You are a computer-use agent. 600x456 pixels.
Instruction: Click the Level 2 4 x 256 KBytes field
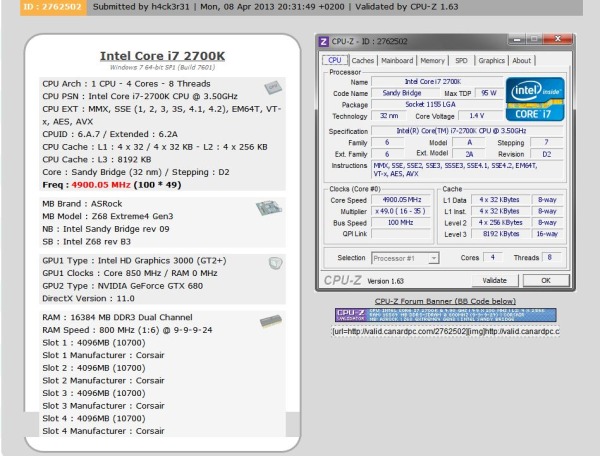click(501, 222)
